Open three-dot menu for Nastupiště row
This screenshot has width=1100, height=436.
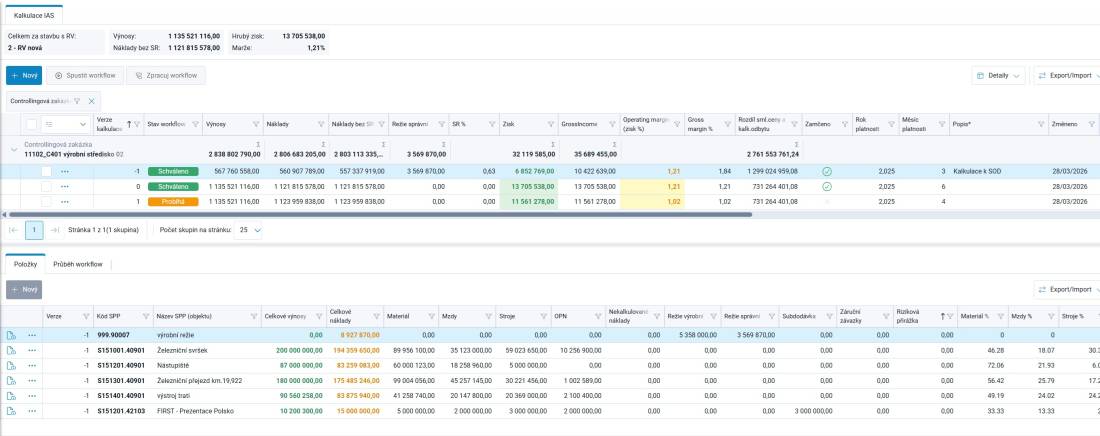coord(32,365)
